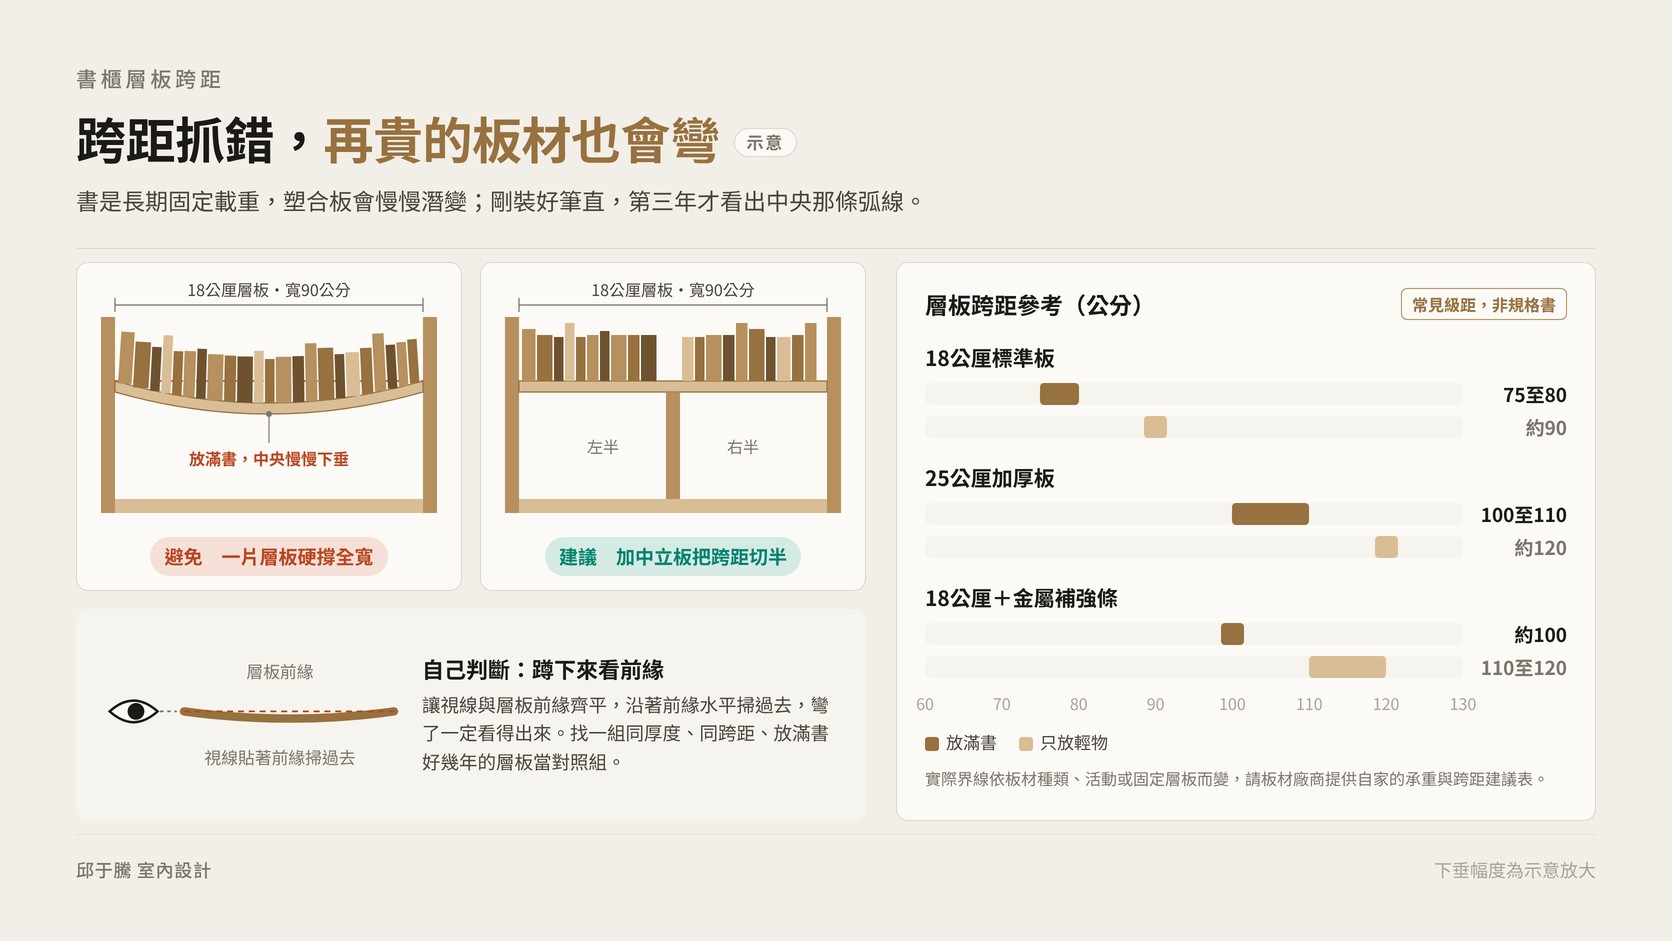This screenshot has height=941, width=1672.
Task: Click the curved shelf front edge drawing
Action: coord(289,714)
